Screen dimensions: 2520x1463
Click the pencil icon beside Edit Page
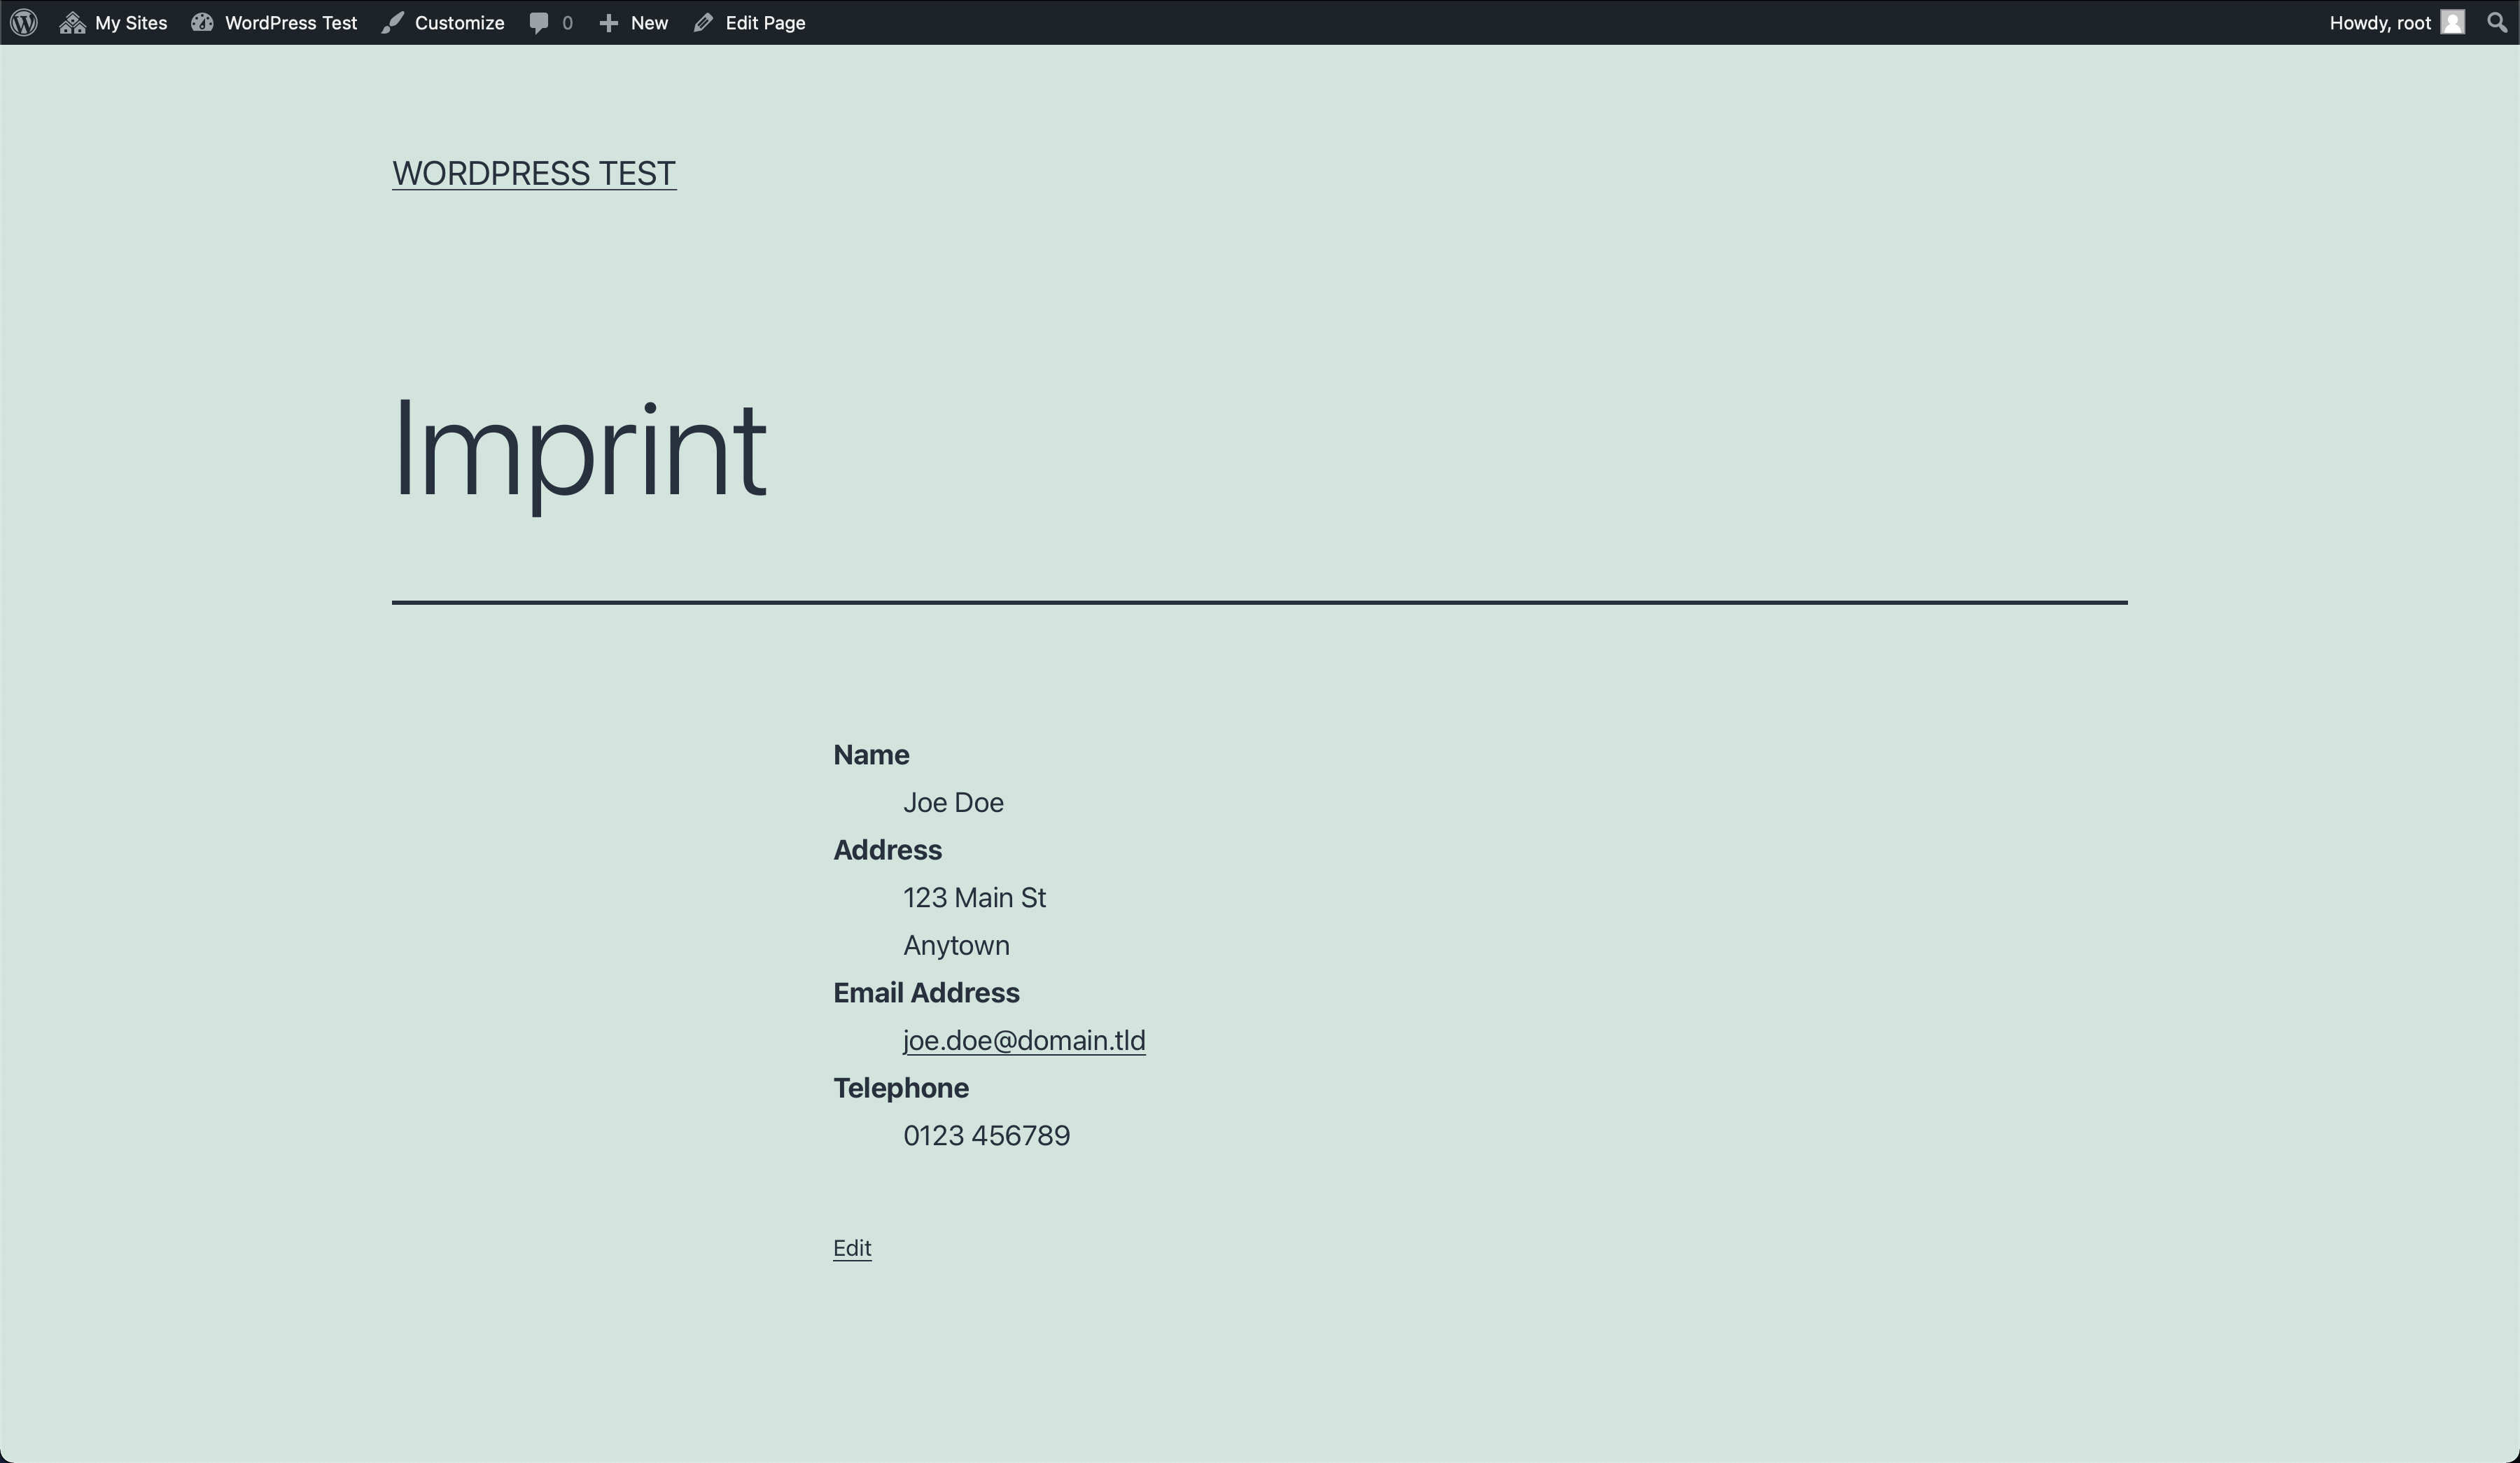tap(703, 23)
